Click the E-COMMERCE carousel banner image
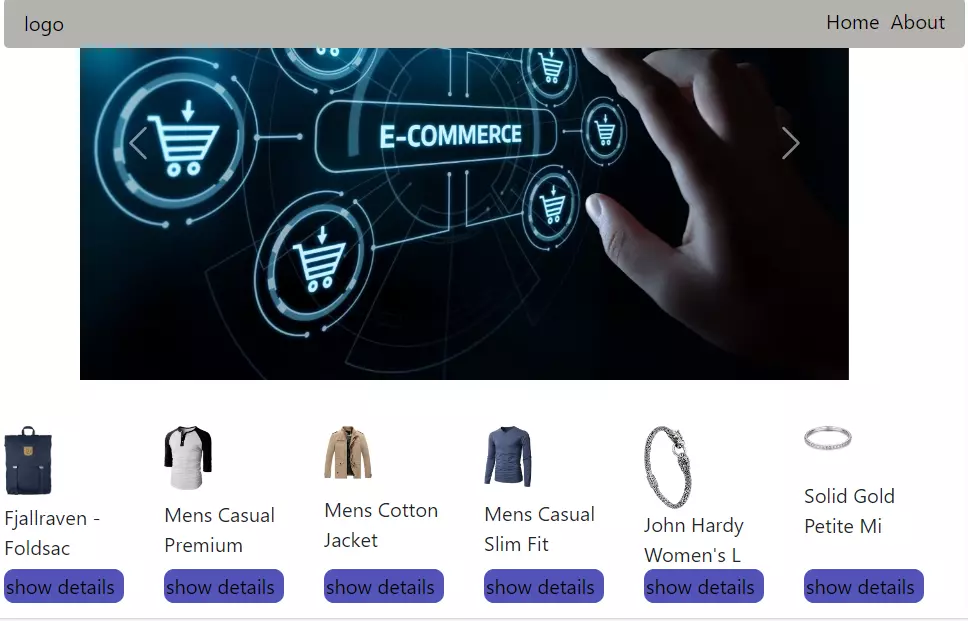This screenshot has height=621, width=968. click(464, 214)
